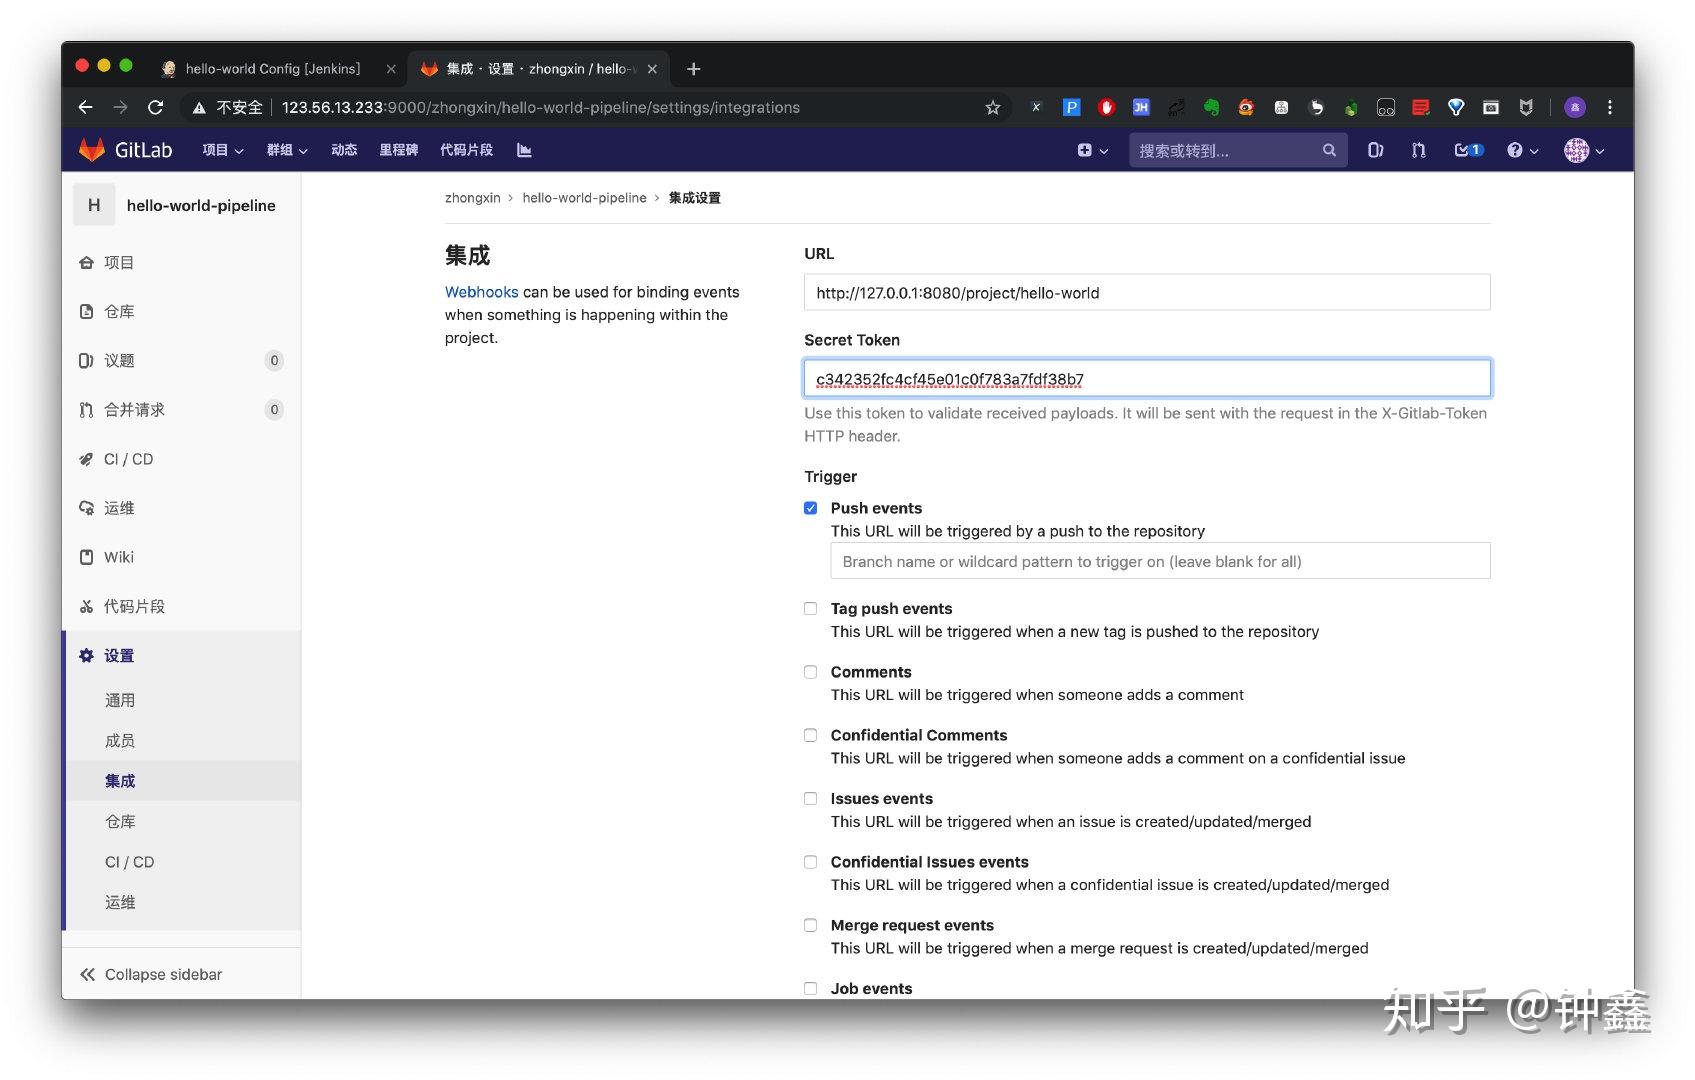The width and height of the screenshot is (1695, 1080).
Task: Open the blue diamond extension icon
Action: point(1456,108)
